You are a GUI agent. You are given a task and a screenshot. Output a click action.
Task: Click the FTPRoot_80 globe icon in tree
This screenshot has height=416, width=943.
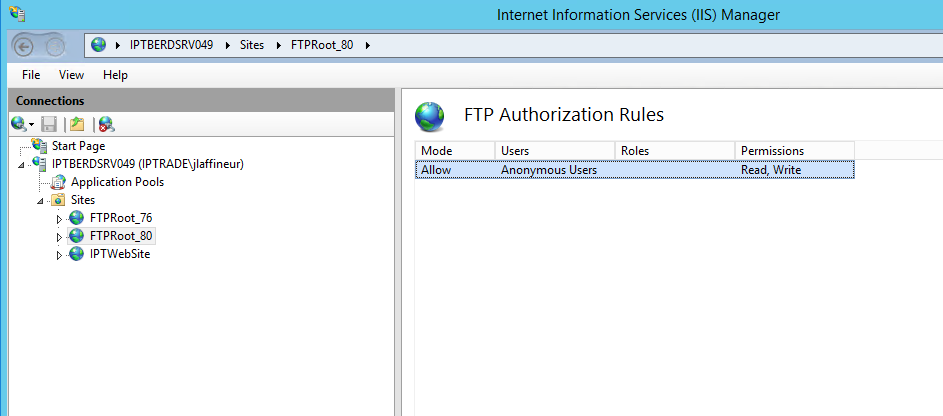[76, 236]
